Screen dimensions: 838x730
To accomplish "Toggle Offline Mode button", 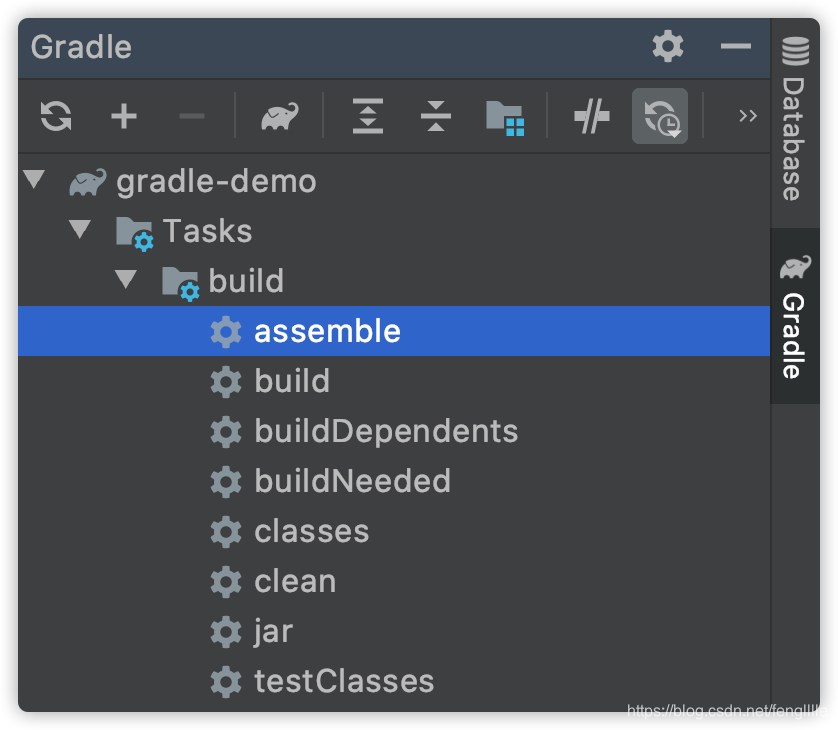I will pyautogui.click(x=592, y=117).
